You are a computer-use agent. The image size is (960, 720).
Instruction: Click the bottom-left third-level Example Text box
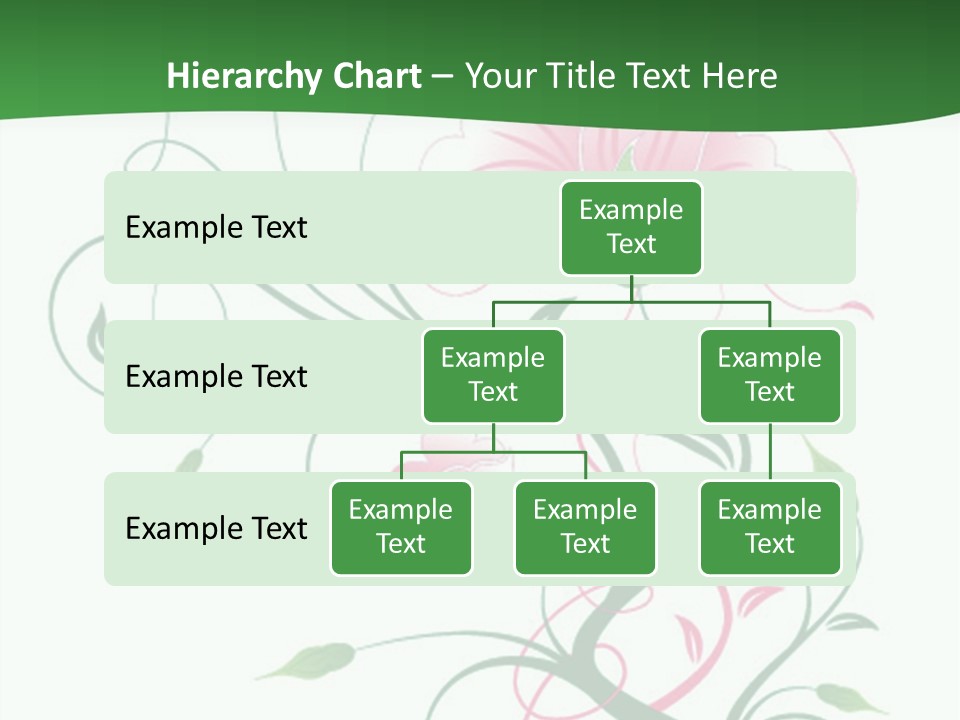[401, 527]
